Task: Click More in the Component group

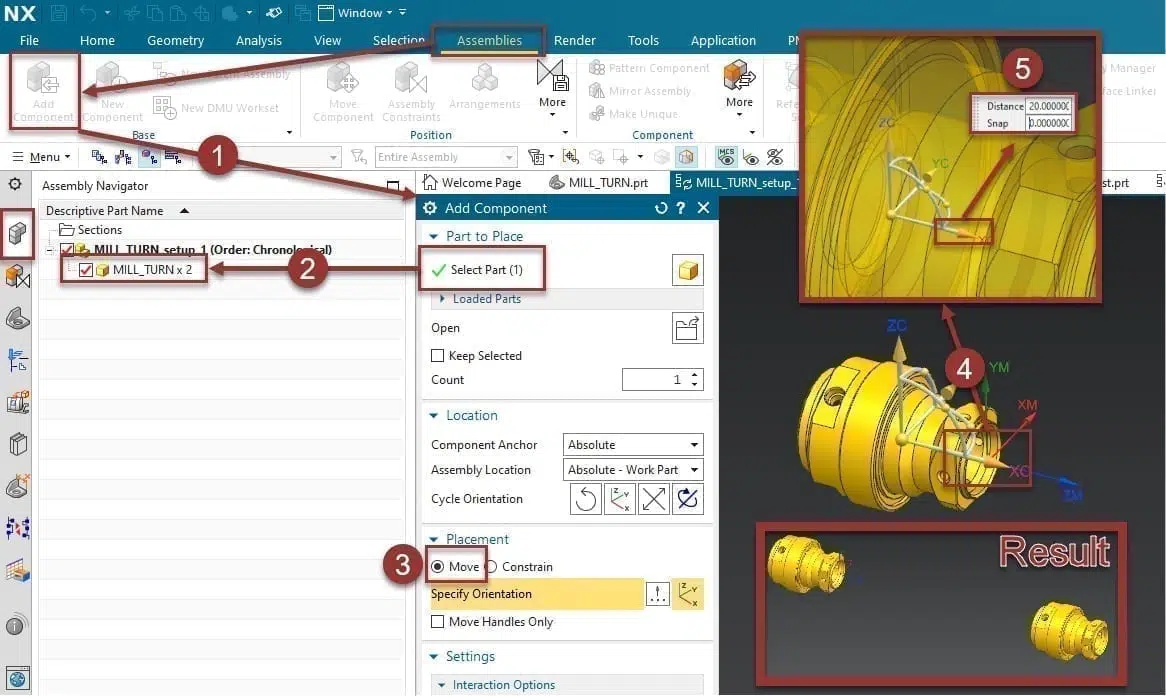Action: coord(739,89)
